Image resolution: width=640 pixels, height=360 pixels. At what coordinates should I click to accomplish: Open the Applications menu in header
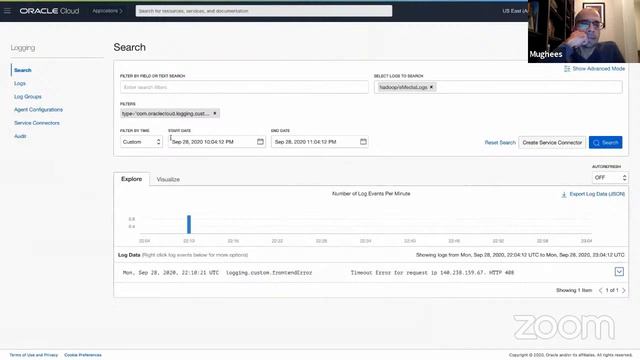[x=107, y=11]
